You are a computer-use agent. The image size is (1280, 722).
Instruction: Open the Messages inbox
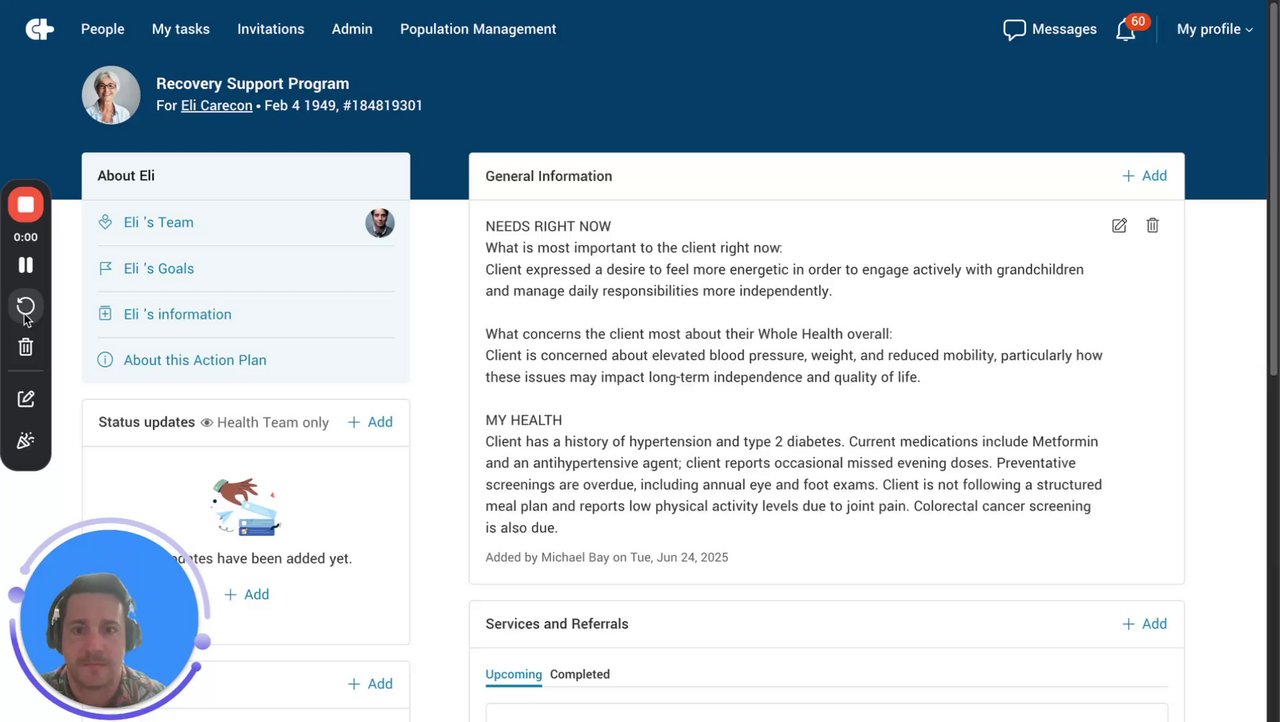tap(1050, 30)
